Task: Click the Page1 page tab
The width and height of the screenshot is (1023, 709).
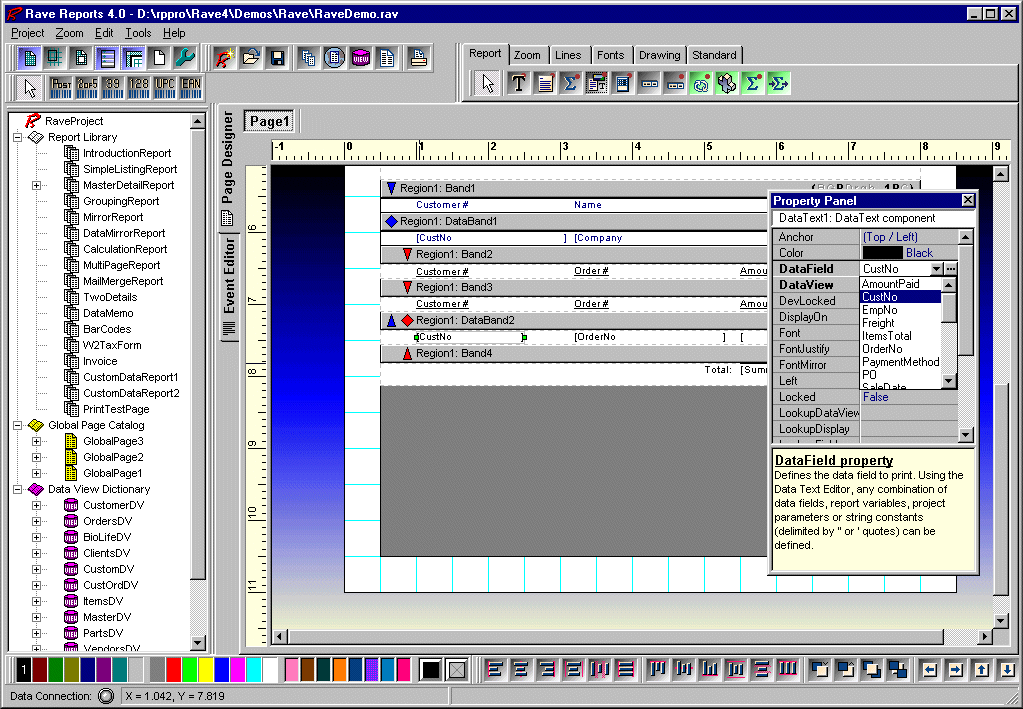Action: (x=269, y=121)
